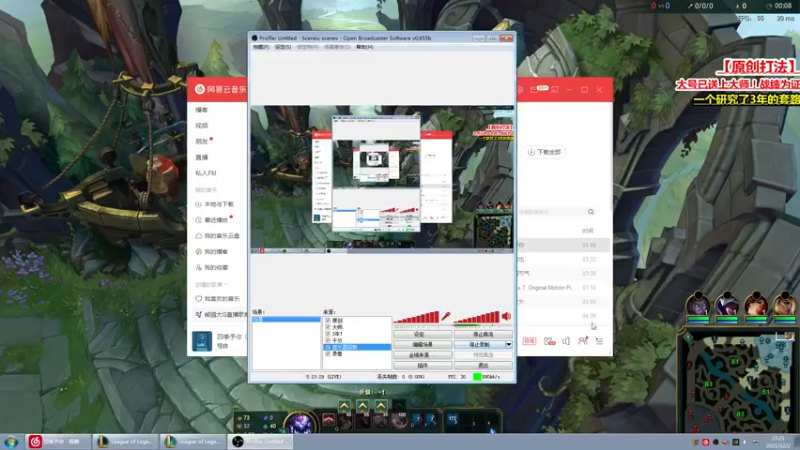Switch to second League of Legends taskbar item
The height and width of the screenshot is (450, 800).
click(193, 441)
